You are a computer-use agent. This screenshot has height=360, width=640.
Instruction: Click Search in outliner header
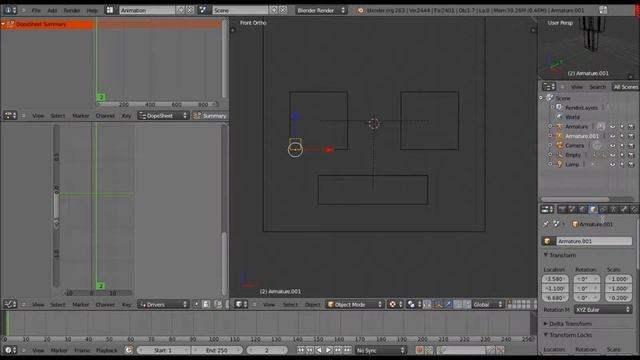(x=598, y=87)
